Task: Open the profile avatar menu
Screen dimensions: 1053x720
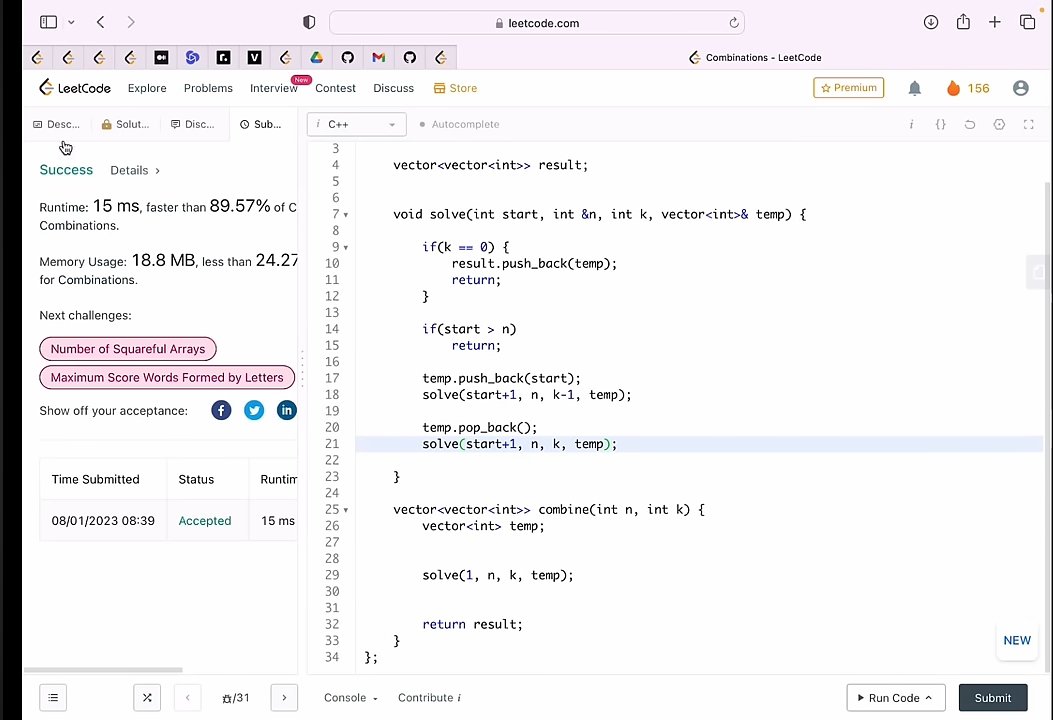Action: [1021, 88]
